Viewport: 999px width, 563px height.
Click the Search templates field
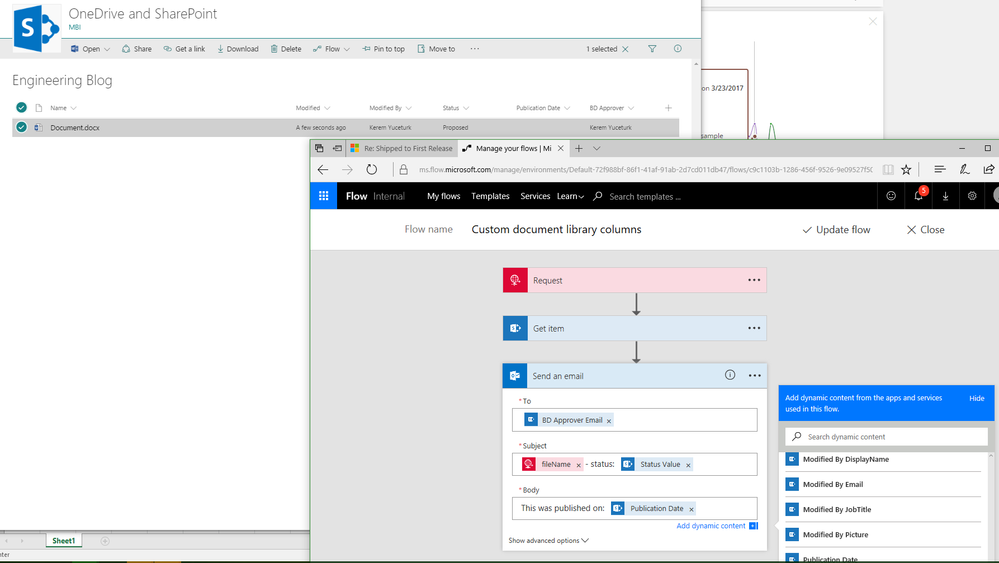click(x=645, y=197)
